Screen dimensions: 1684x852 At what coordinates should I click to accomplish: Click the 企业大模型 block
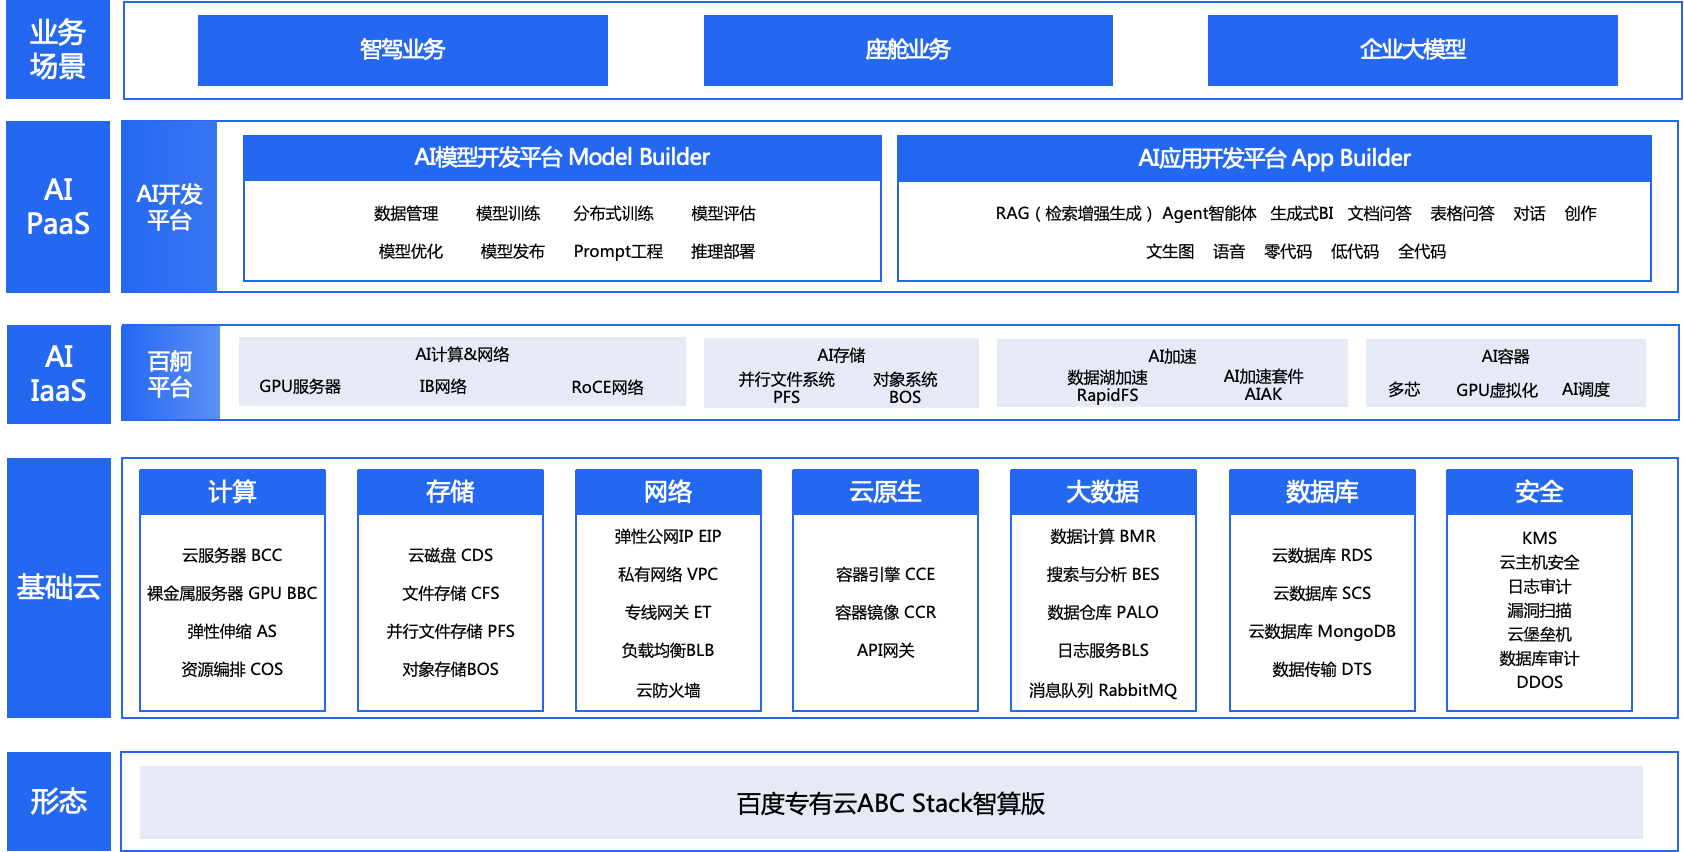[x=1413, y=50]
